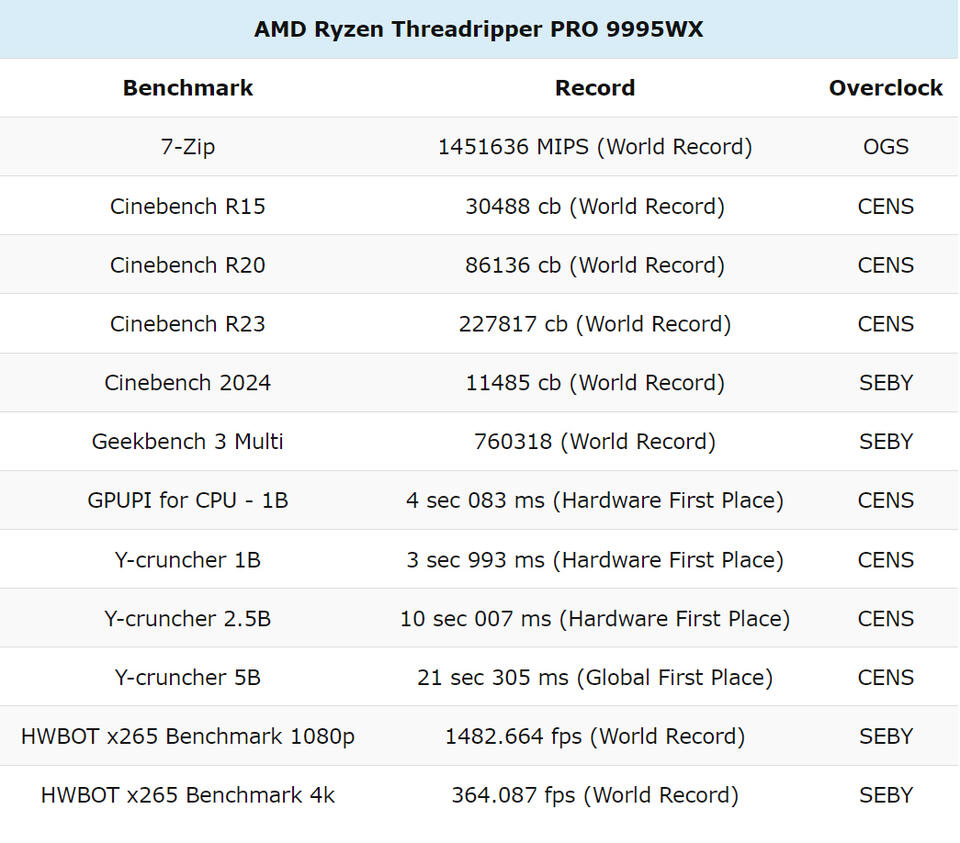Click the Y-cruncher 2.5B cell
The height and width of the screenshot is (843, 960).
(188, 618)
